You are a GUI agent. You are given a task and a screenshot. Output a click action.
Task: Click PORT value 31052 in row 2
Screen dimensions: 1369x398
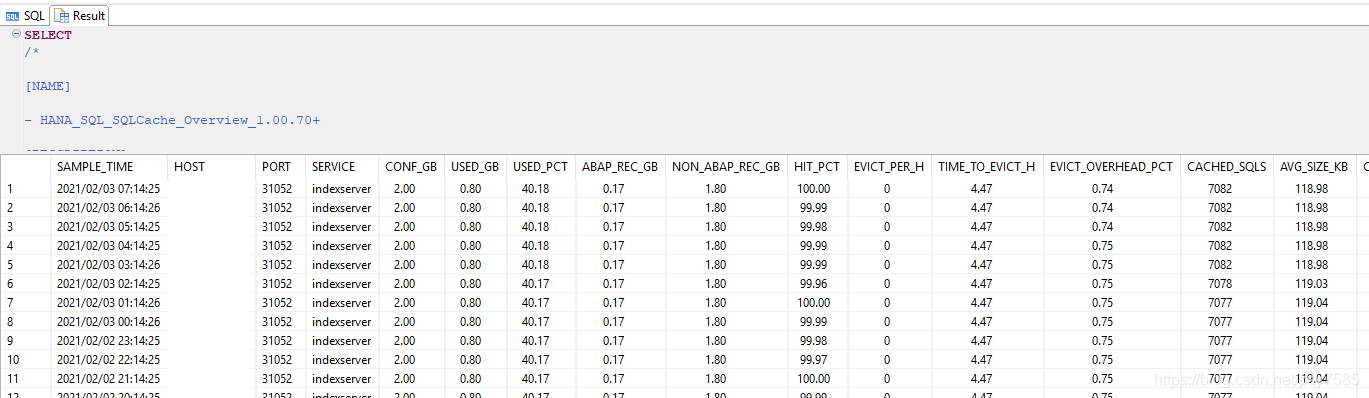276,207
